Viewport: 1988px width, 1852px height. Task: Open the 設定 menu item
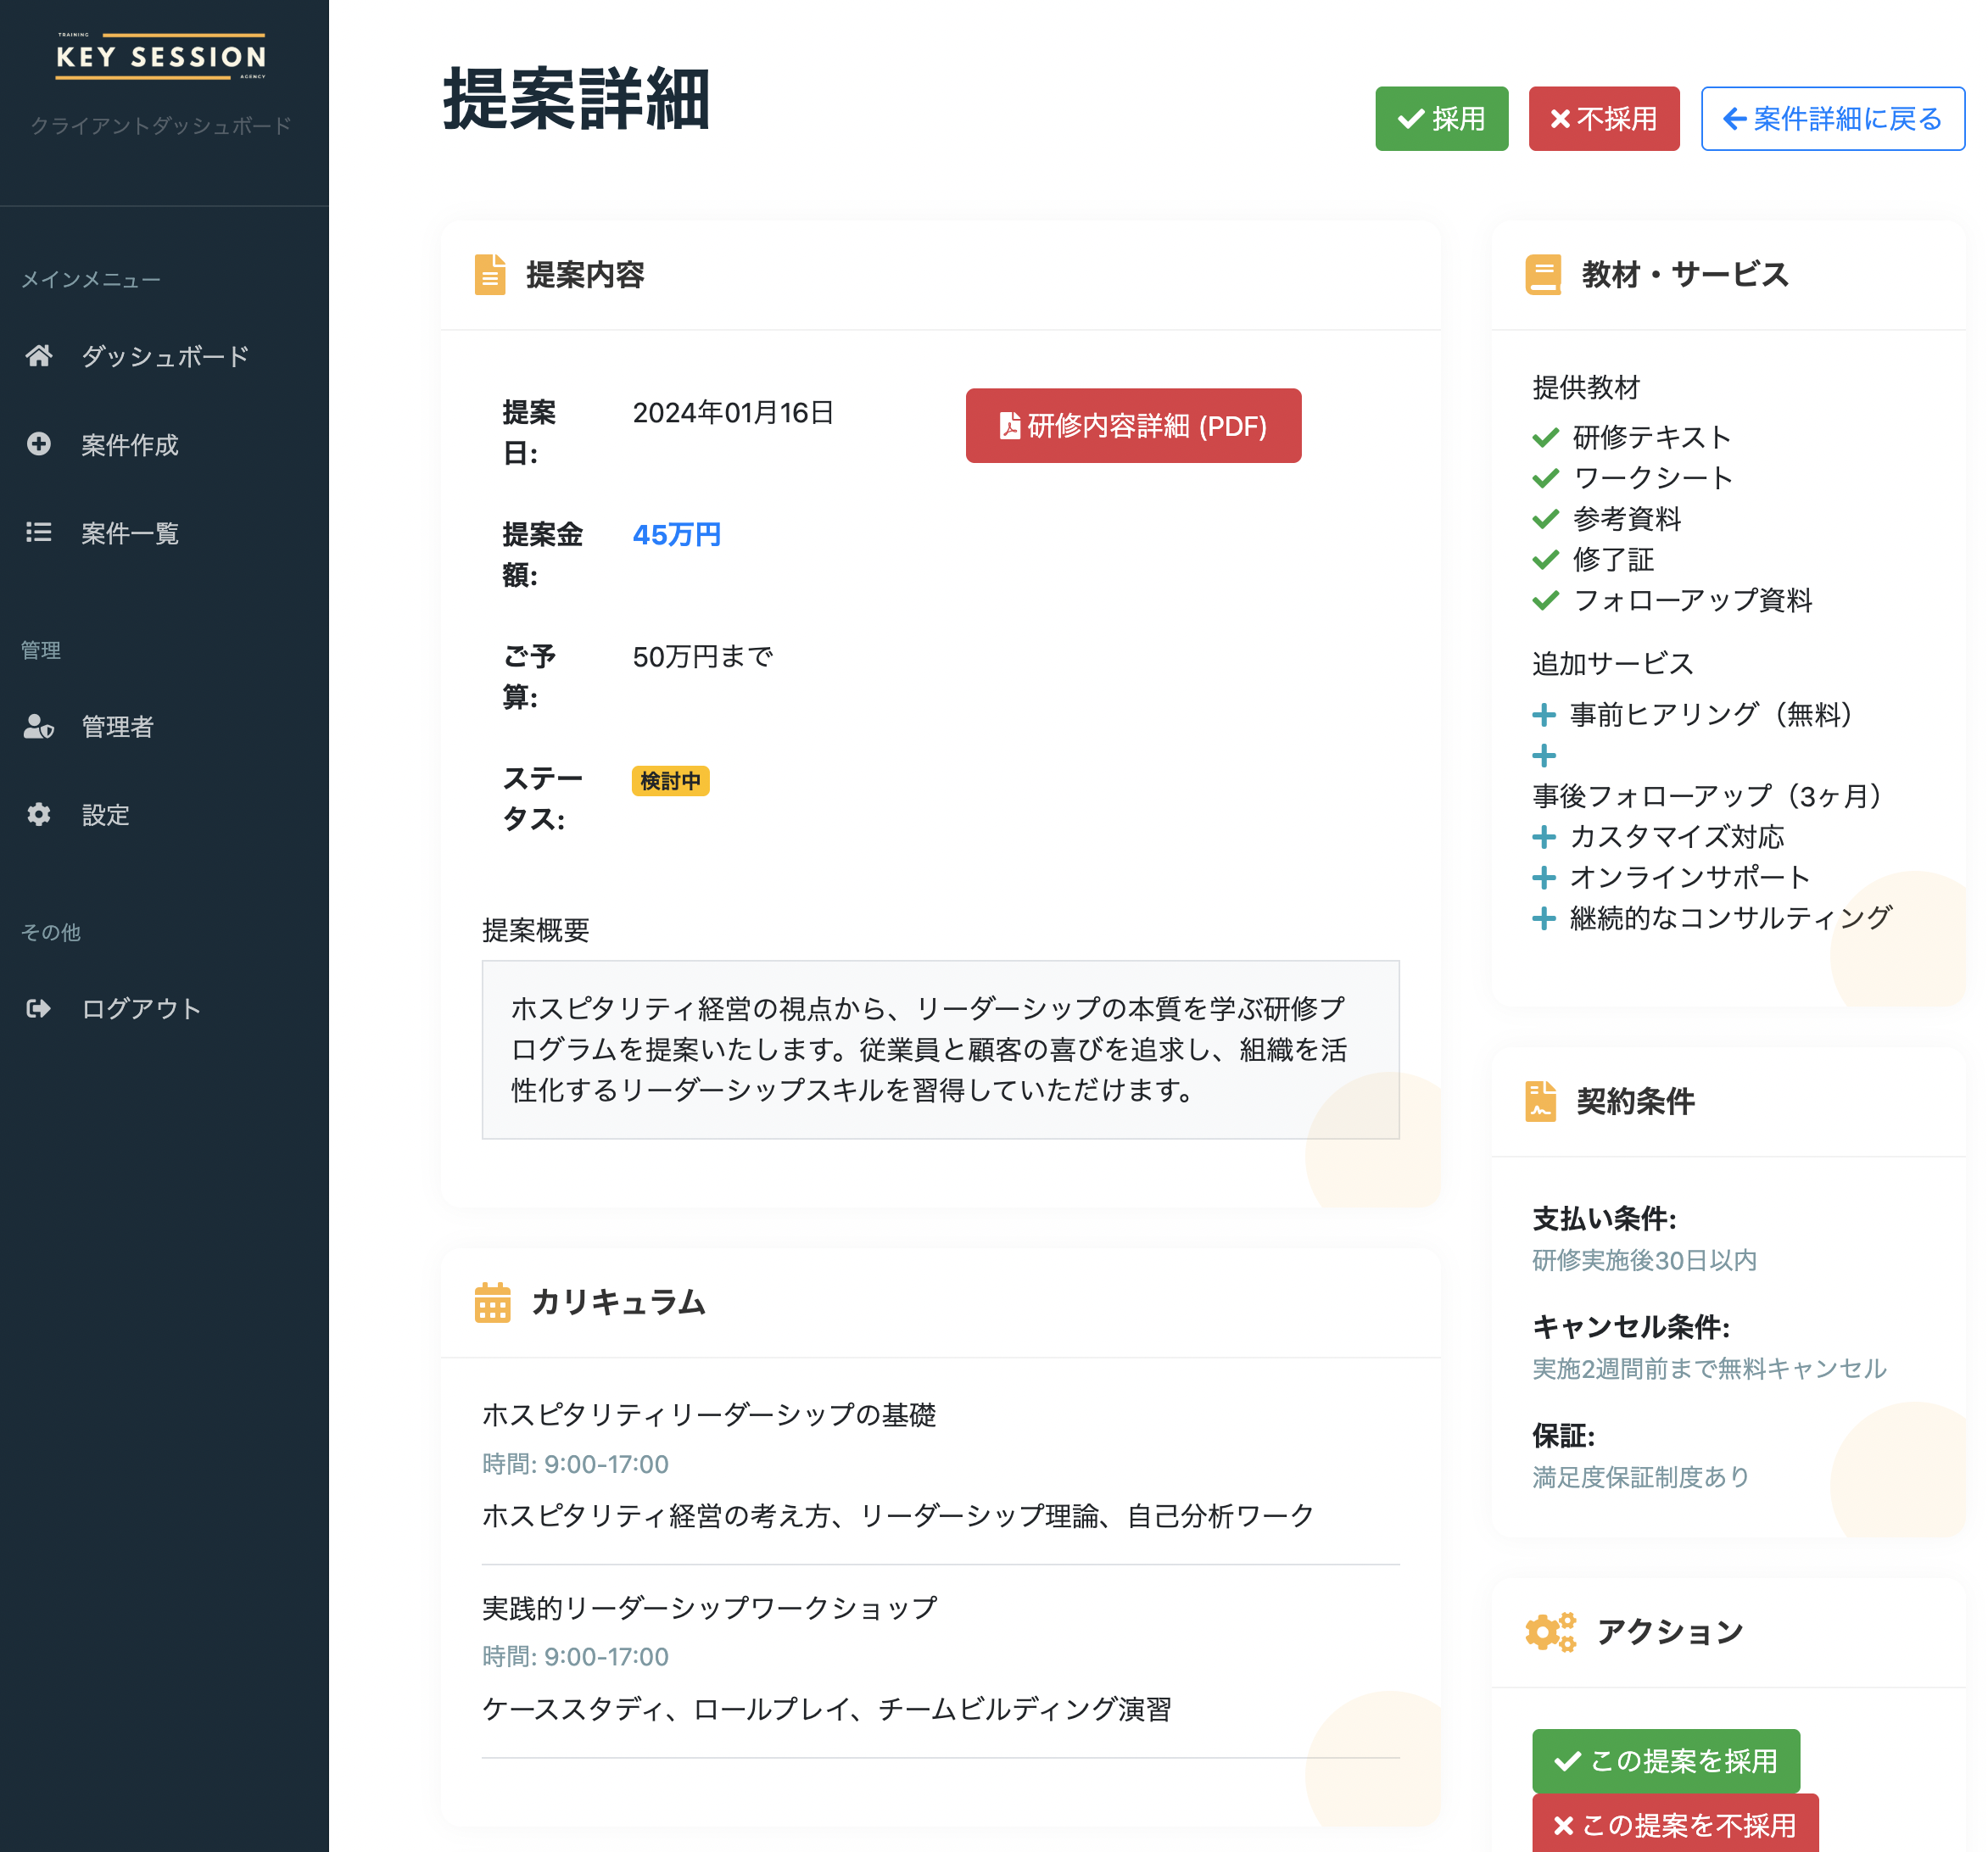click(x=106, y=815)
